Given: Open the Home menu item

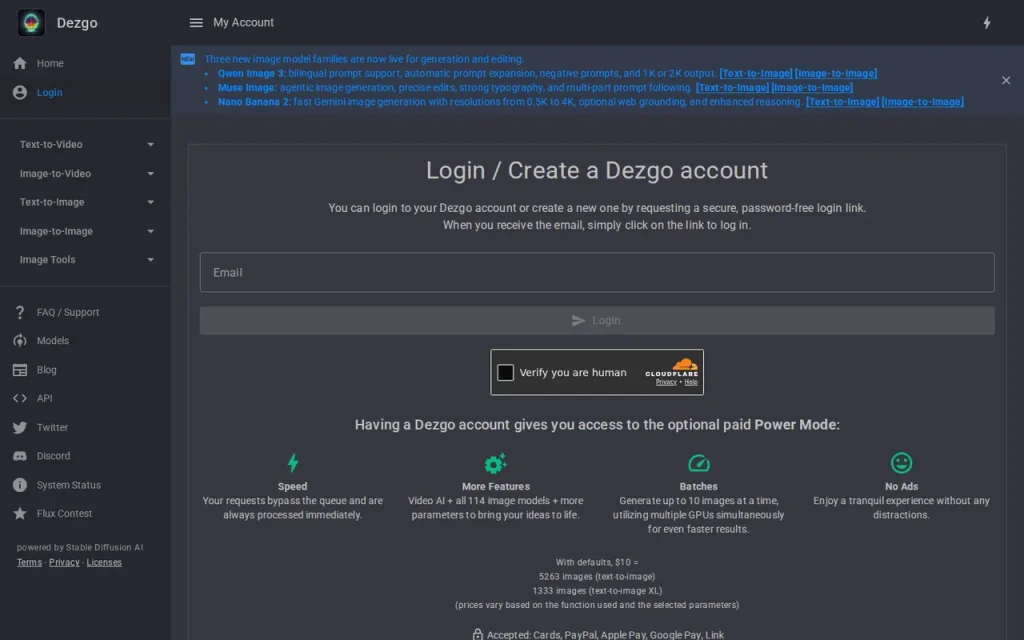Looking at the screenshot, I should tap(86, 63).
